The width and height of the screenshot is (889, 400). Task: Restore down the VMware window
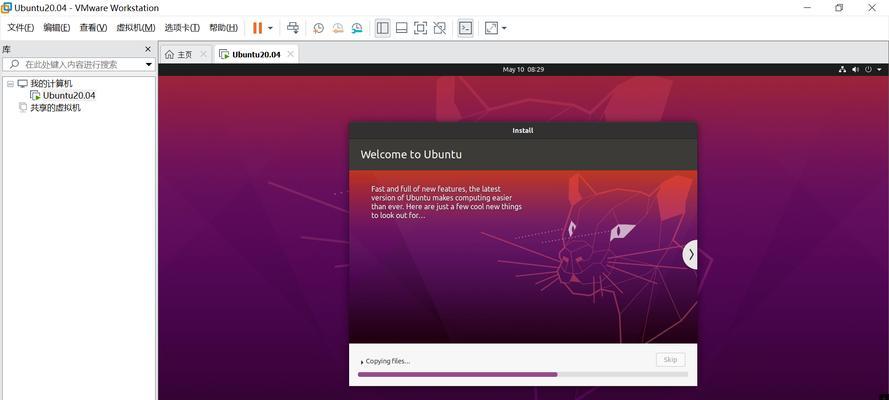pos(839,8)
